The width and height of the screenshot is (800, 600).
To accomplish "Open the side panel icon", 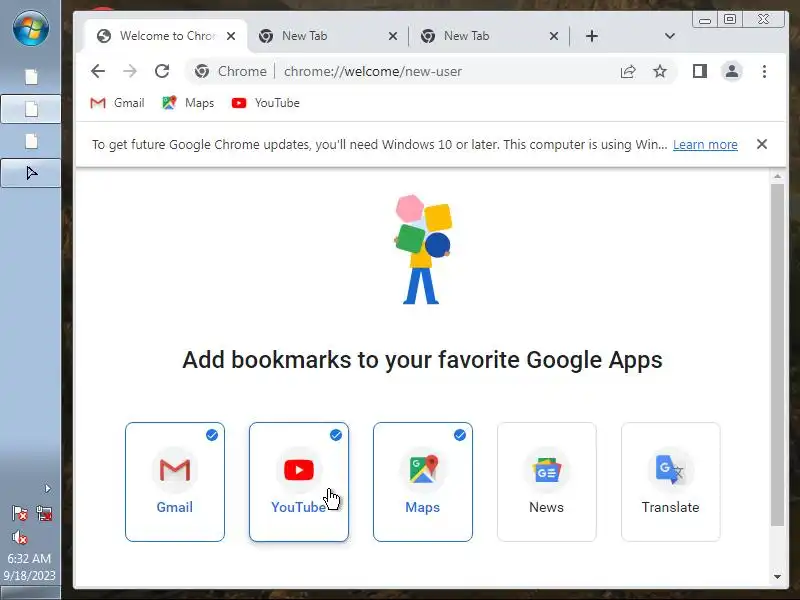I will click(699, 71).
